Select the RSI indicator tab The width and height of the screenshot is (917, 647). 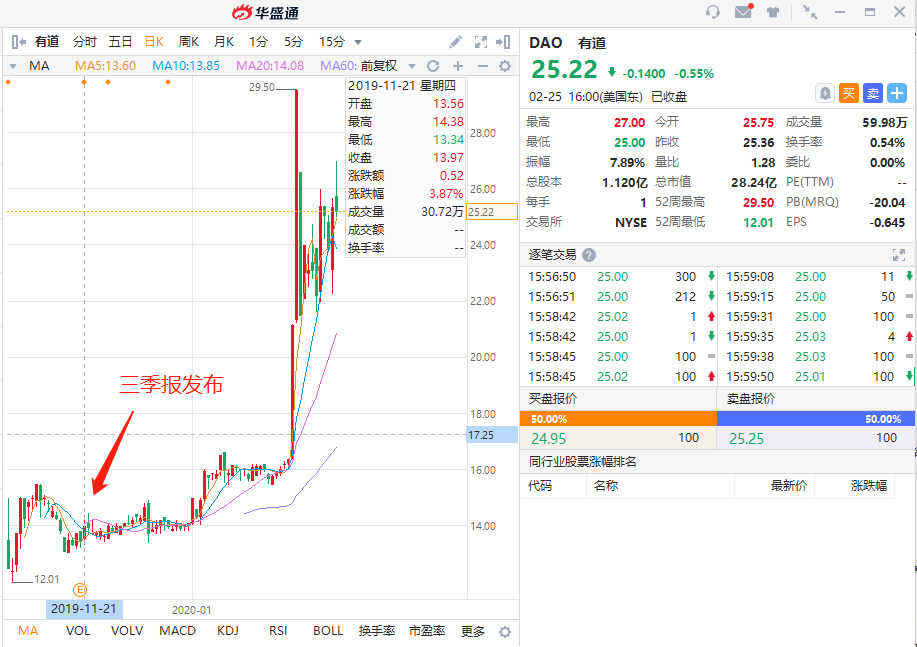278,631
